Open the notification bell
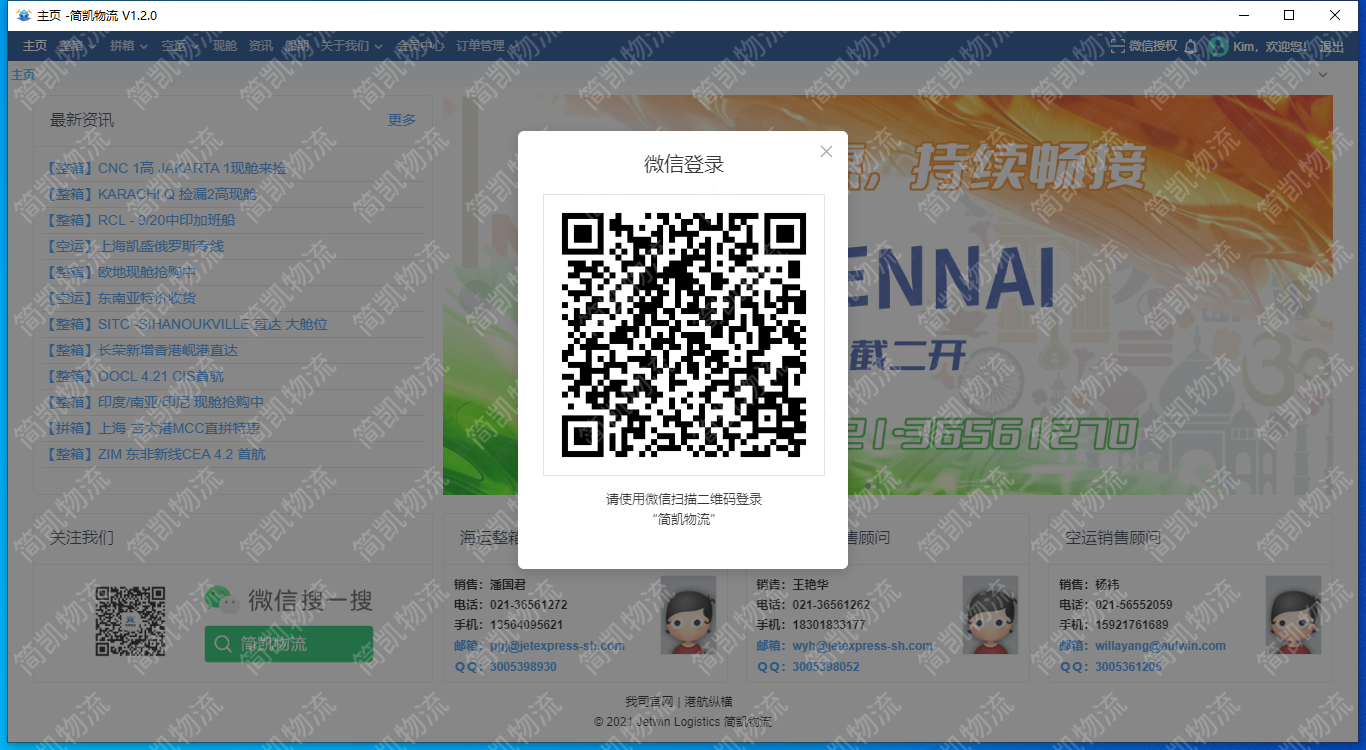 pyautogui.click(x=1190, y=46)
